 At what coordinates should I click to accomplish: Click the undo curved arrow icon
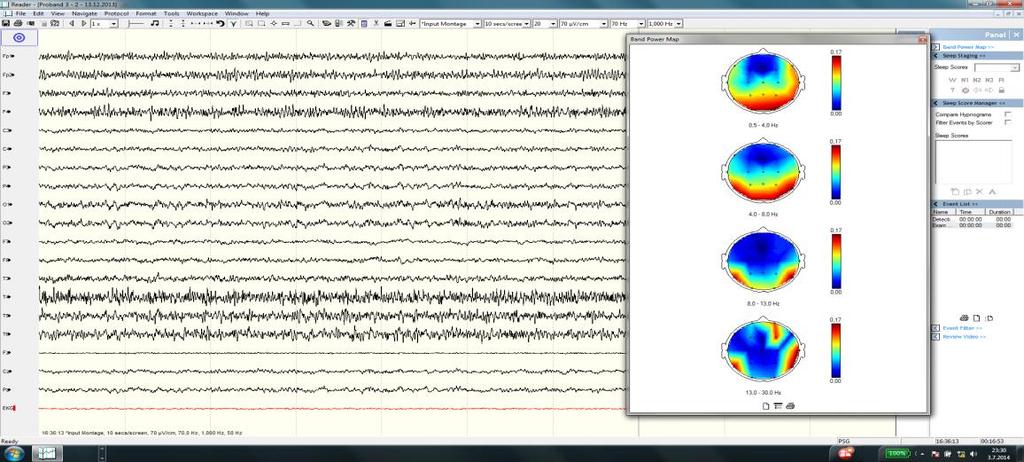(x=221, y=24)
